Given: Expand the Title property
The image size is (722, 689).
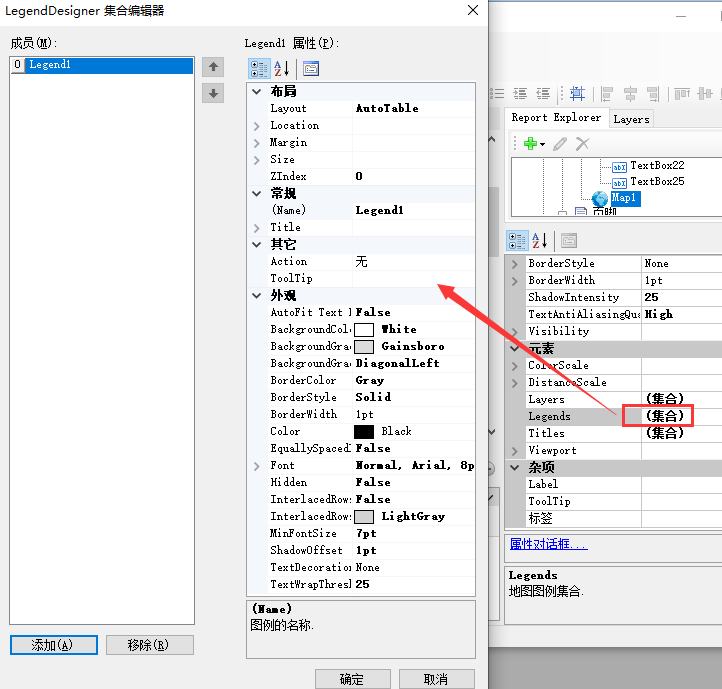Looking at the screenshot, I should coord(256,228).
